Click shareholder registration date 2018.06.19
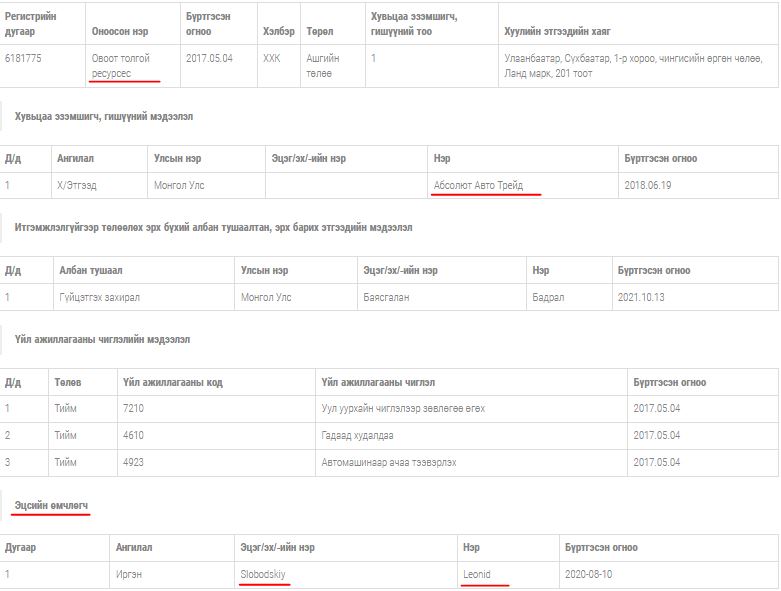 point(649,185)
